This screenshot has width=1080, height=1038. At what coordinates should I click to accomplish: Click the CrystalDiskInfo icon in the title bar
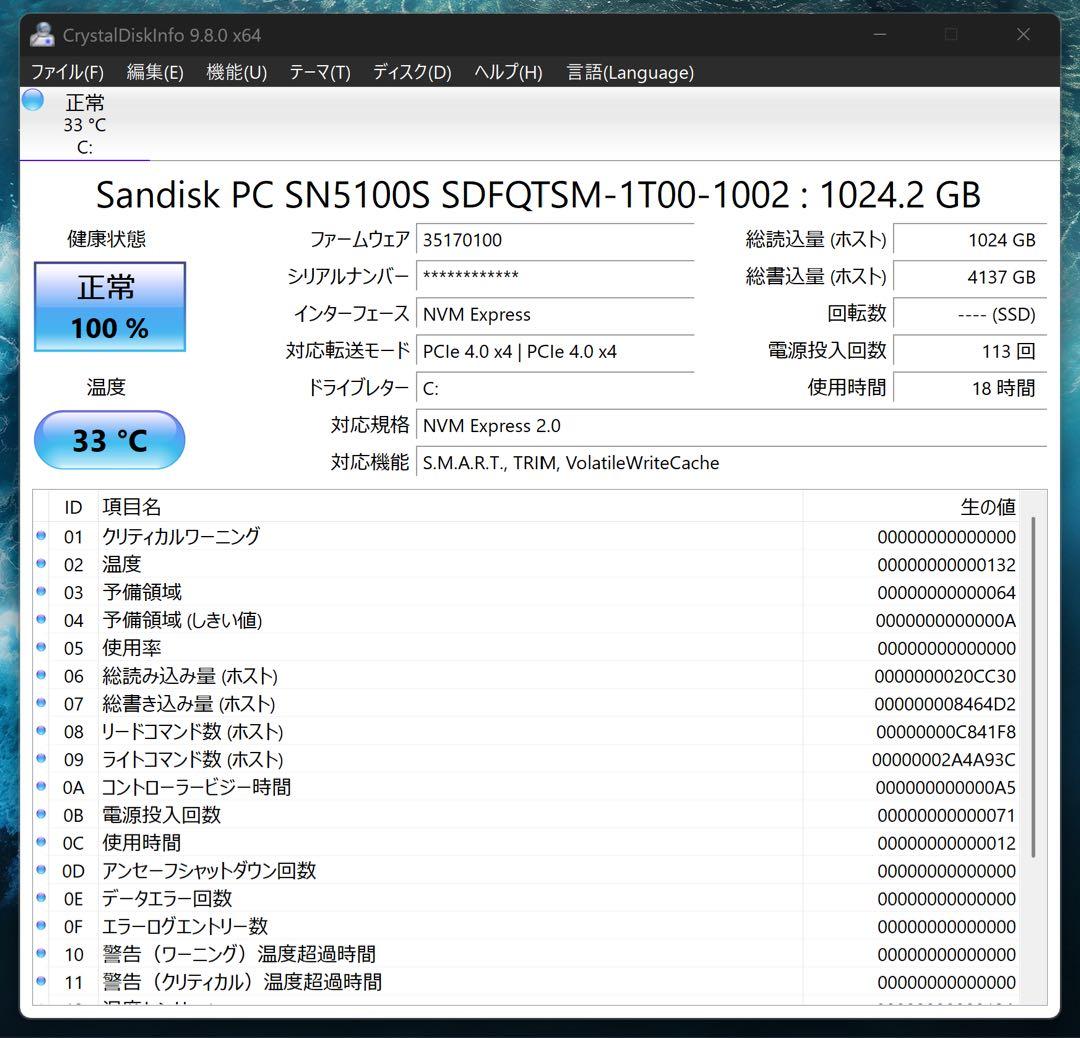point(41,34)
